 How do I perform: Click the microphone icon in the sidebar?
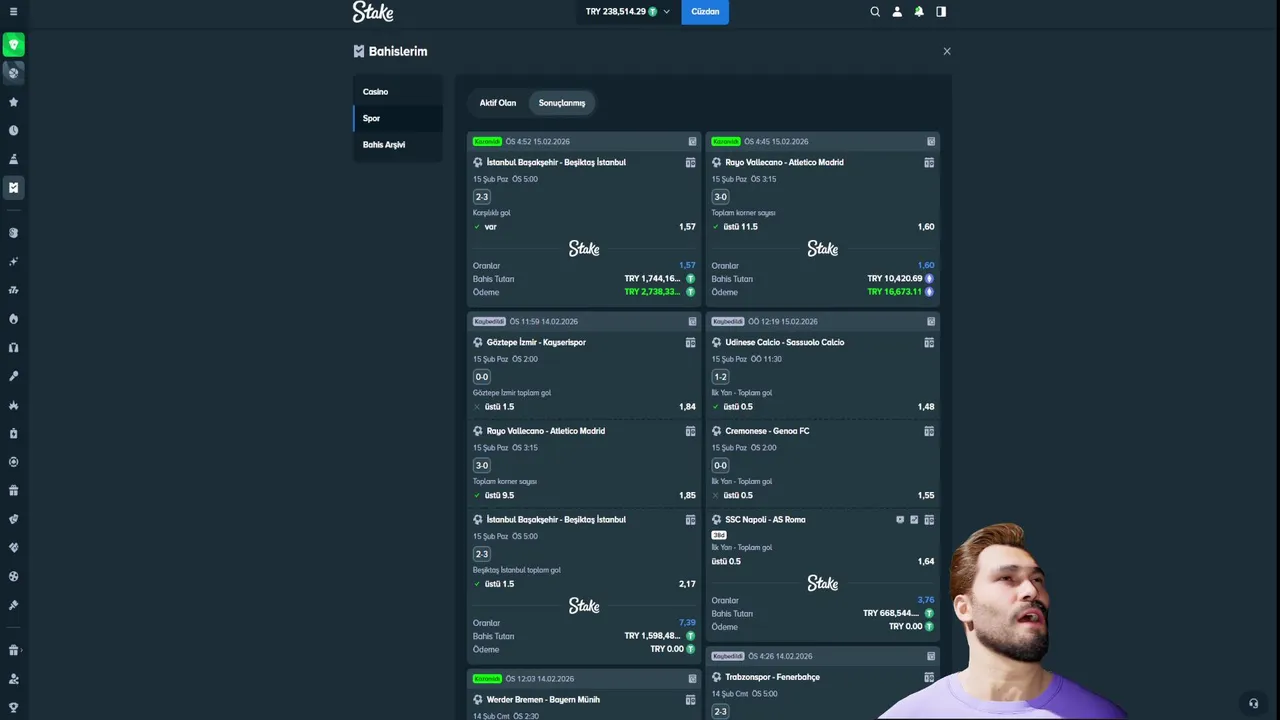13,376
